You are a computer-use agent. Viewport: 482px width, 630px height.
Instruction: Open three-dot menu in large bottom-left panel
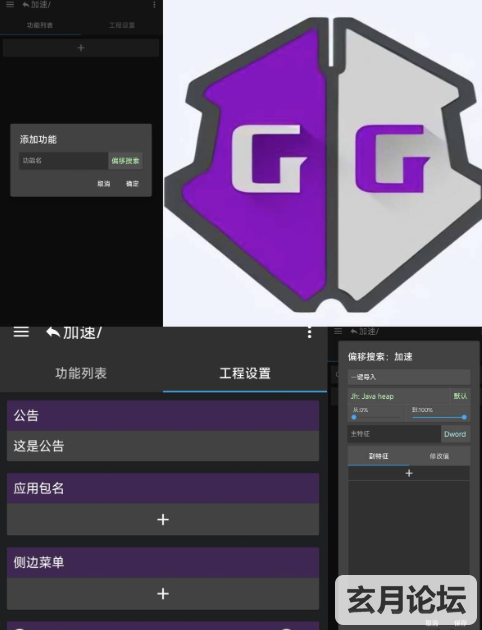pos(309,332)
